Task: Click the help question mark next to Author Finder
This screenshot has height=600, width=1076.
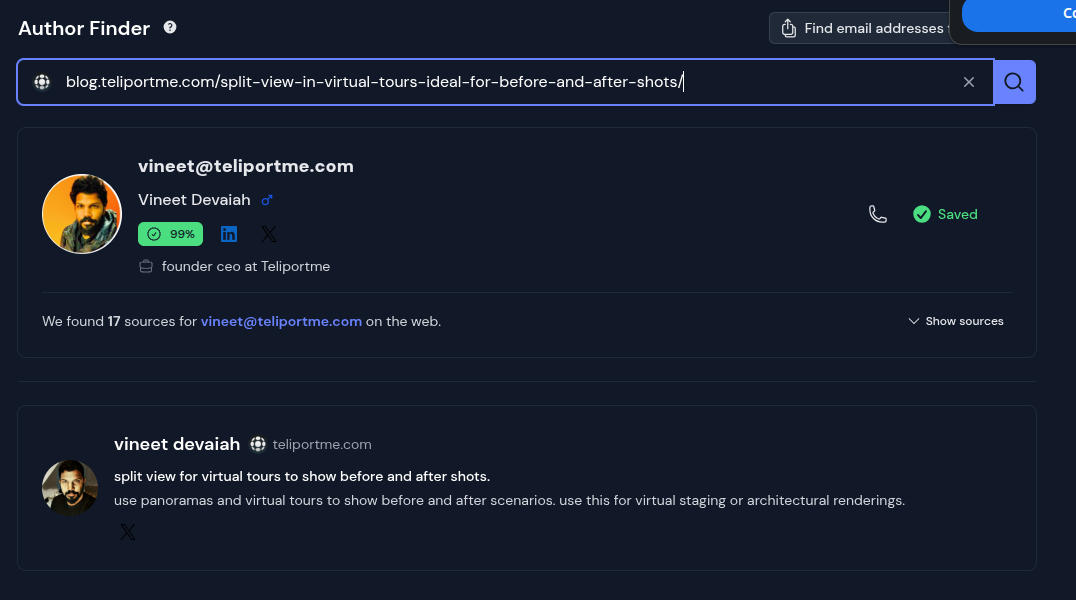Action: 169,27
